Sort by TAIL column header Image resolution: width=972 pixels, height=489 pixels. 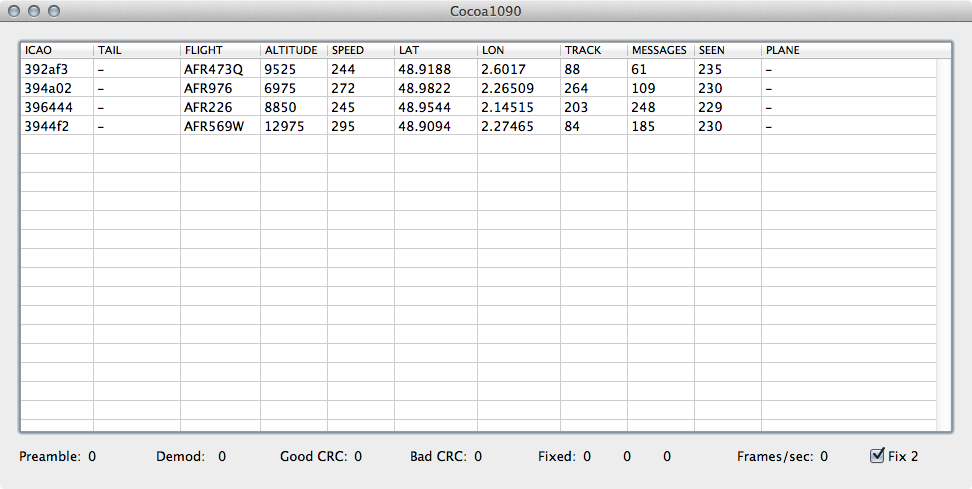tap(137, 50)
